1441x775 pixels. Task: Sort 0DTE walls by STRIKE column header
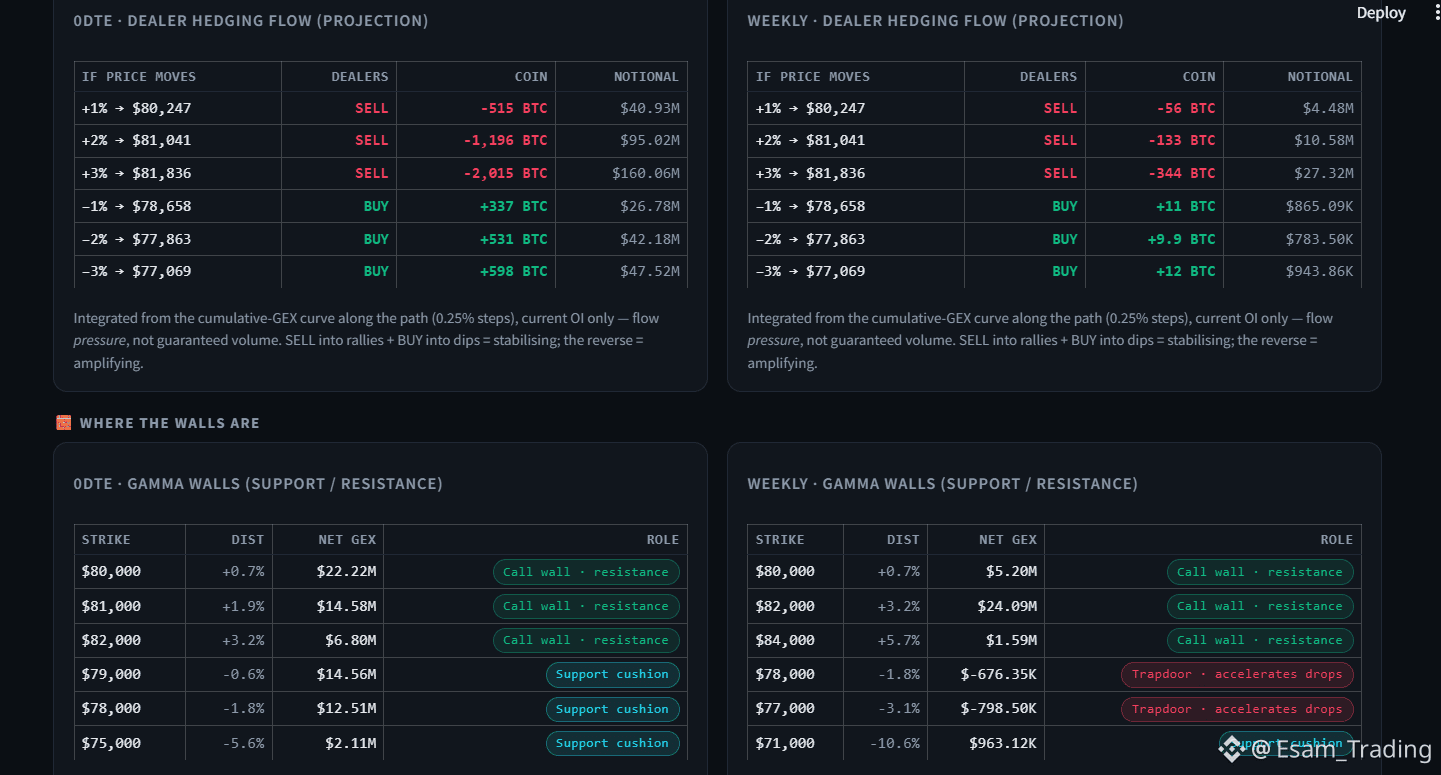tap(106, 540)
